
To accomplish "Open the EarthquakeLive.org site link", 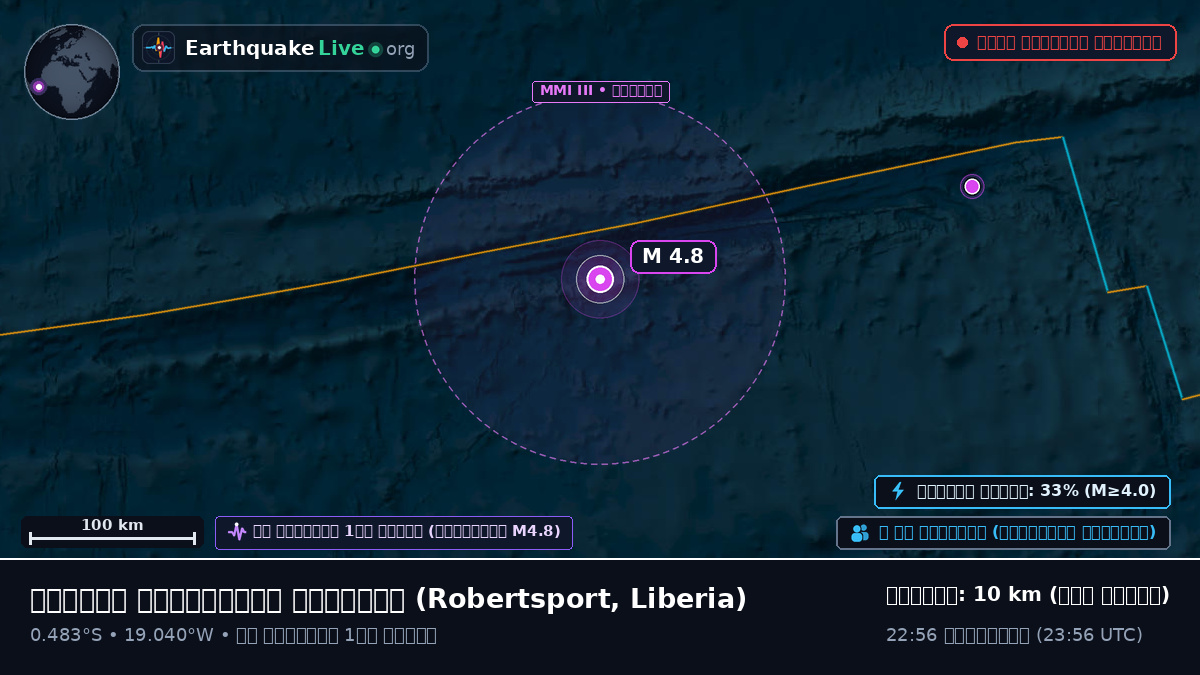I will click(280, 48).
